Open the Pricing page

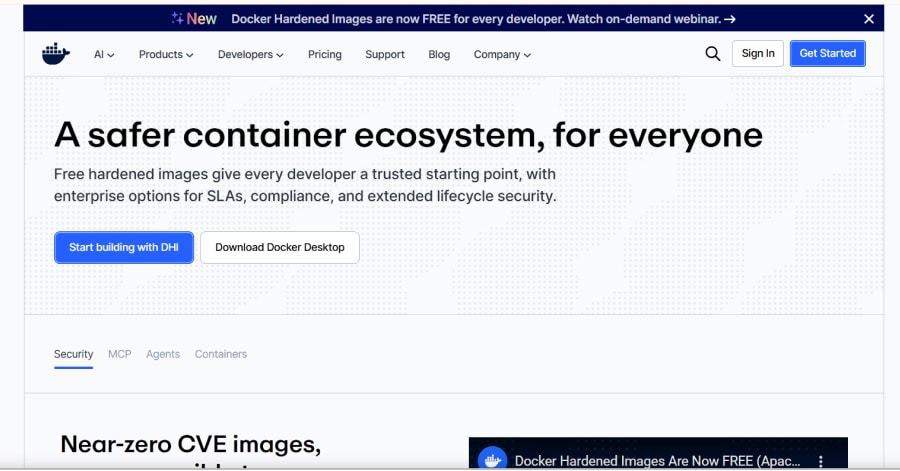pos(325,55)
